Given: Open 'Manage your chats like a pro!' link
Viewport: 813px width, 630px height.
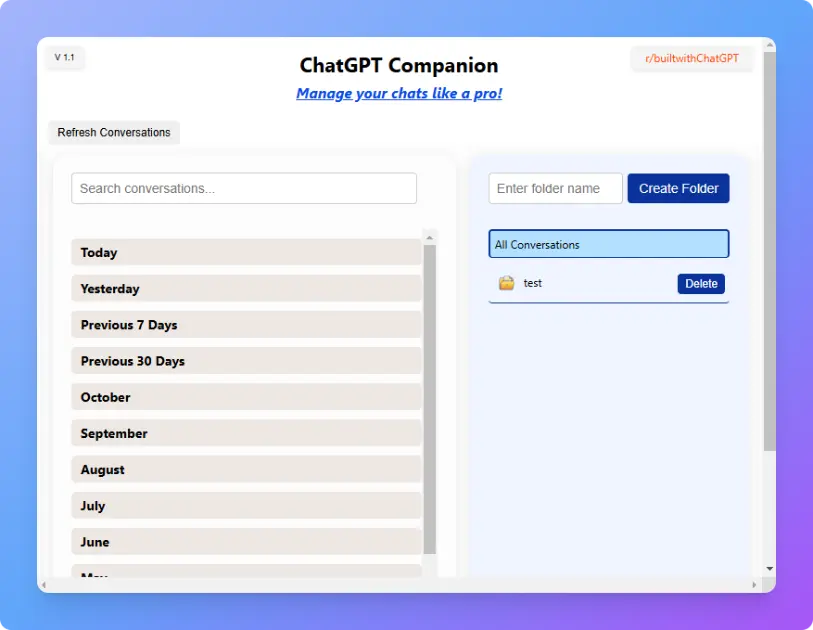Looking at the screenshot, I should click(399, 93).
